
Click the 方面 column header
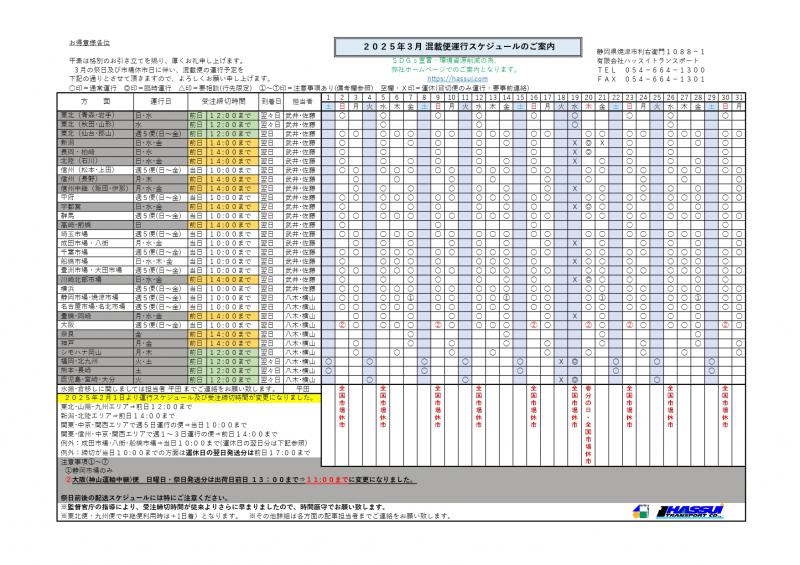click(x=95, y=102)
